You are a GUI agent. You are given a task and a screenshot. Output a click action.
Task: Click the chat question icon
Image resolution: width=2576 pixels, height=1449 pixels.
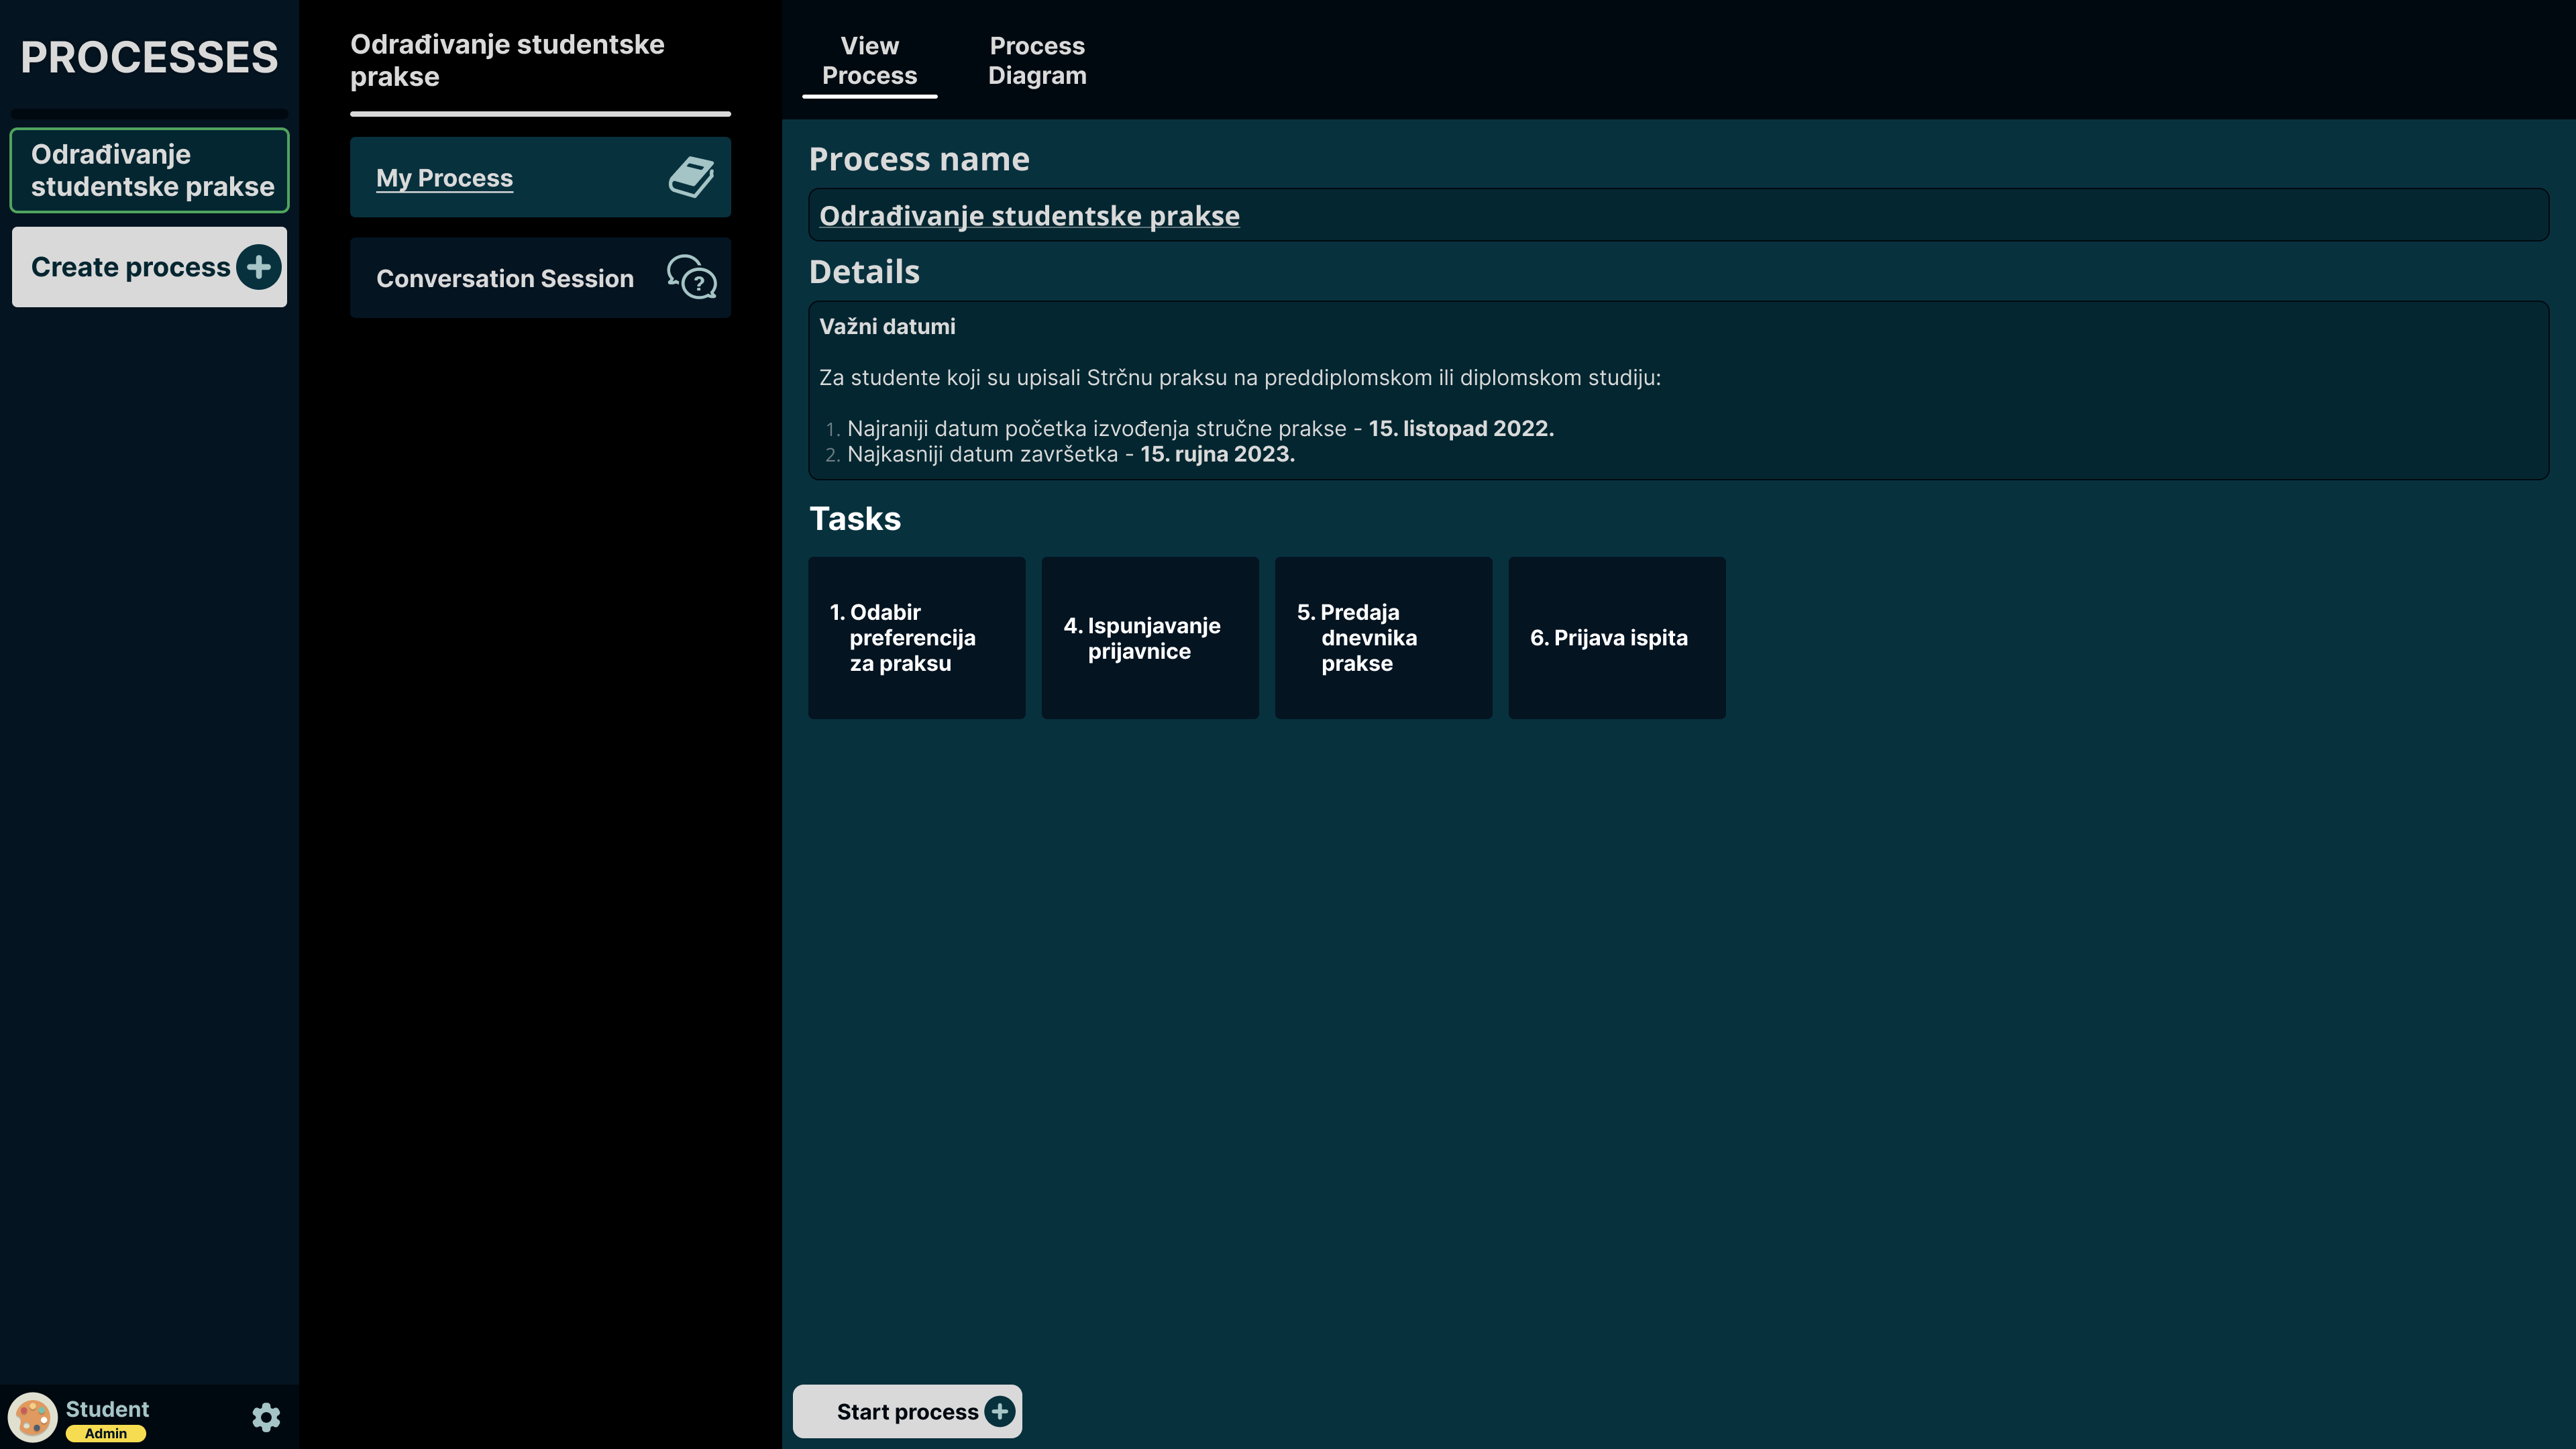pyautogui.click(x=691, y=278)
